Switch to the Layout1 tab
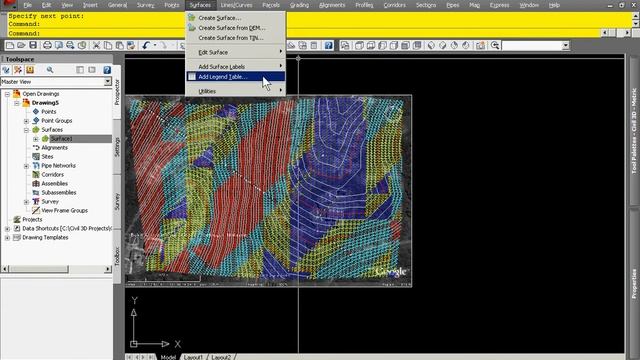Image resolution: width=640 pixels, height=360 pixels. pyautogui.click(x=193, y=357)
